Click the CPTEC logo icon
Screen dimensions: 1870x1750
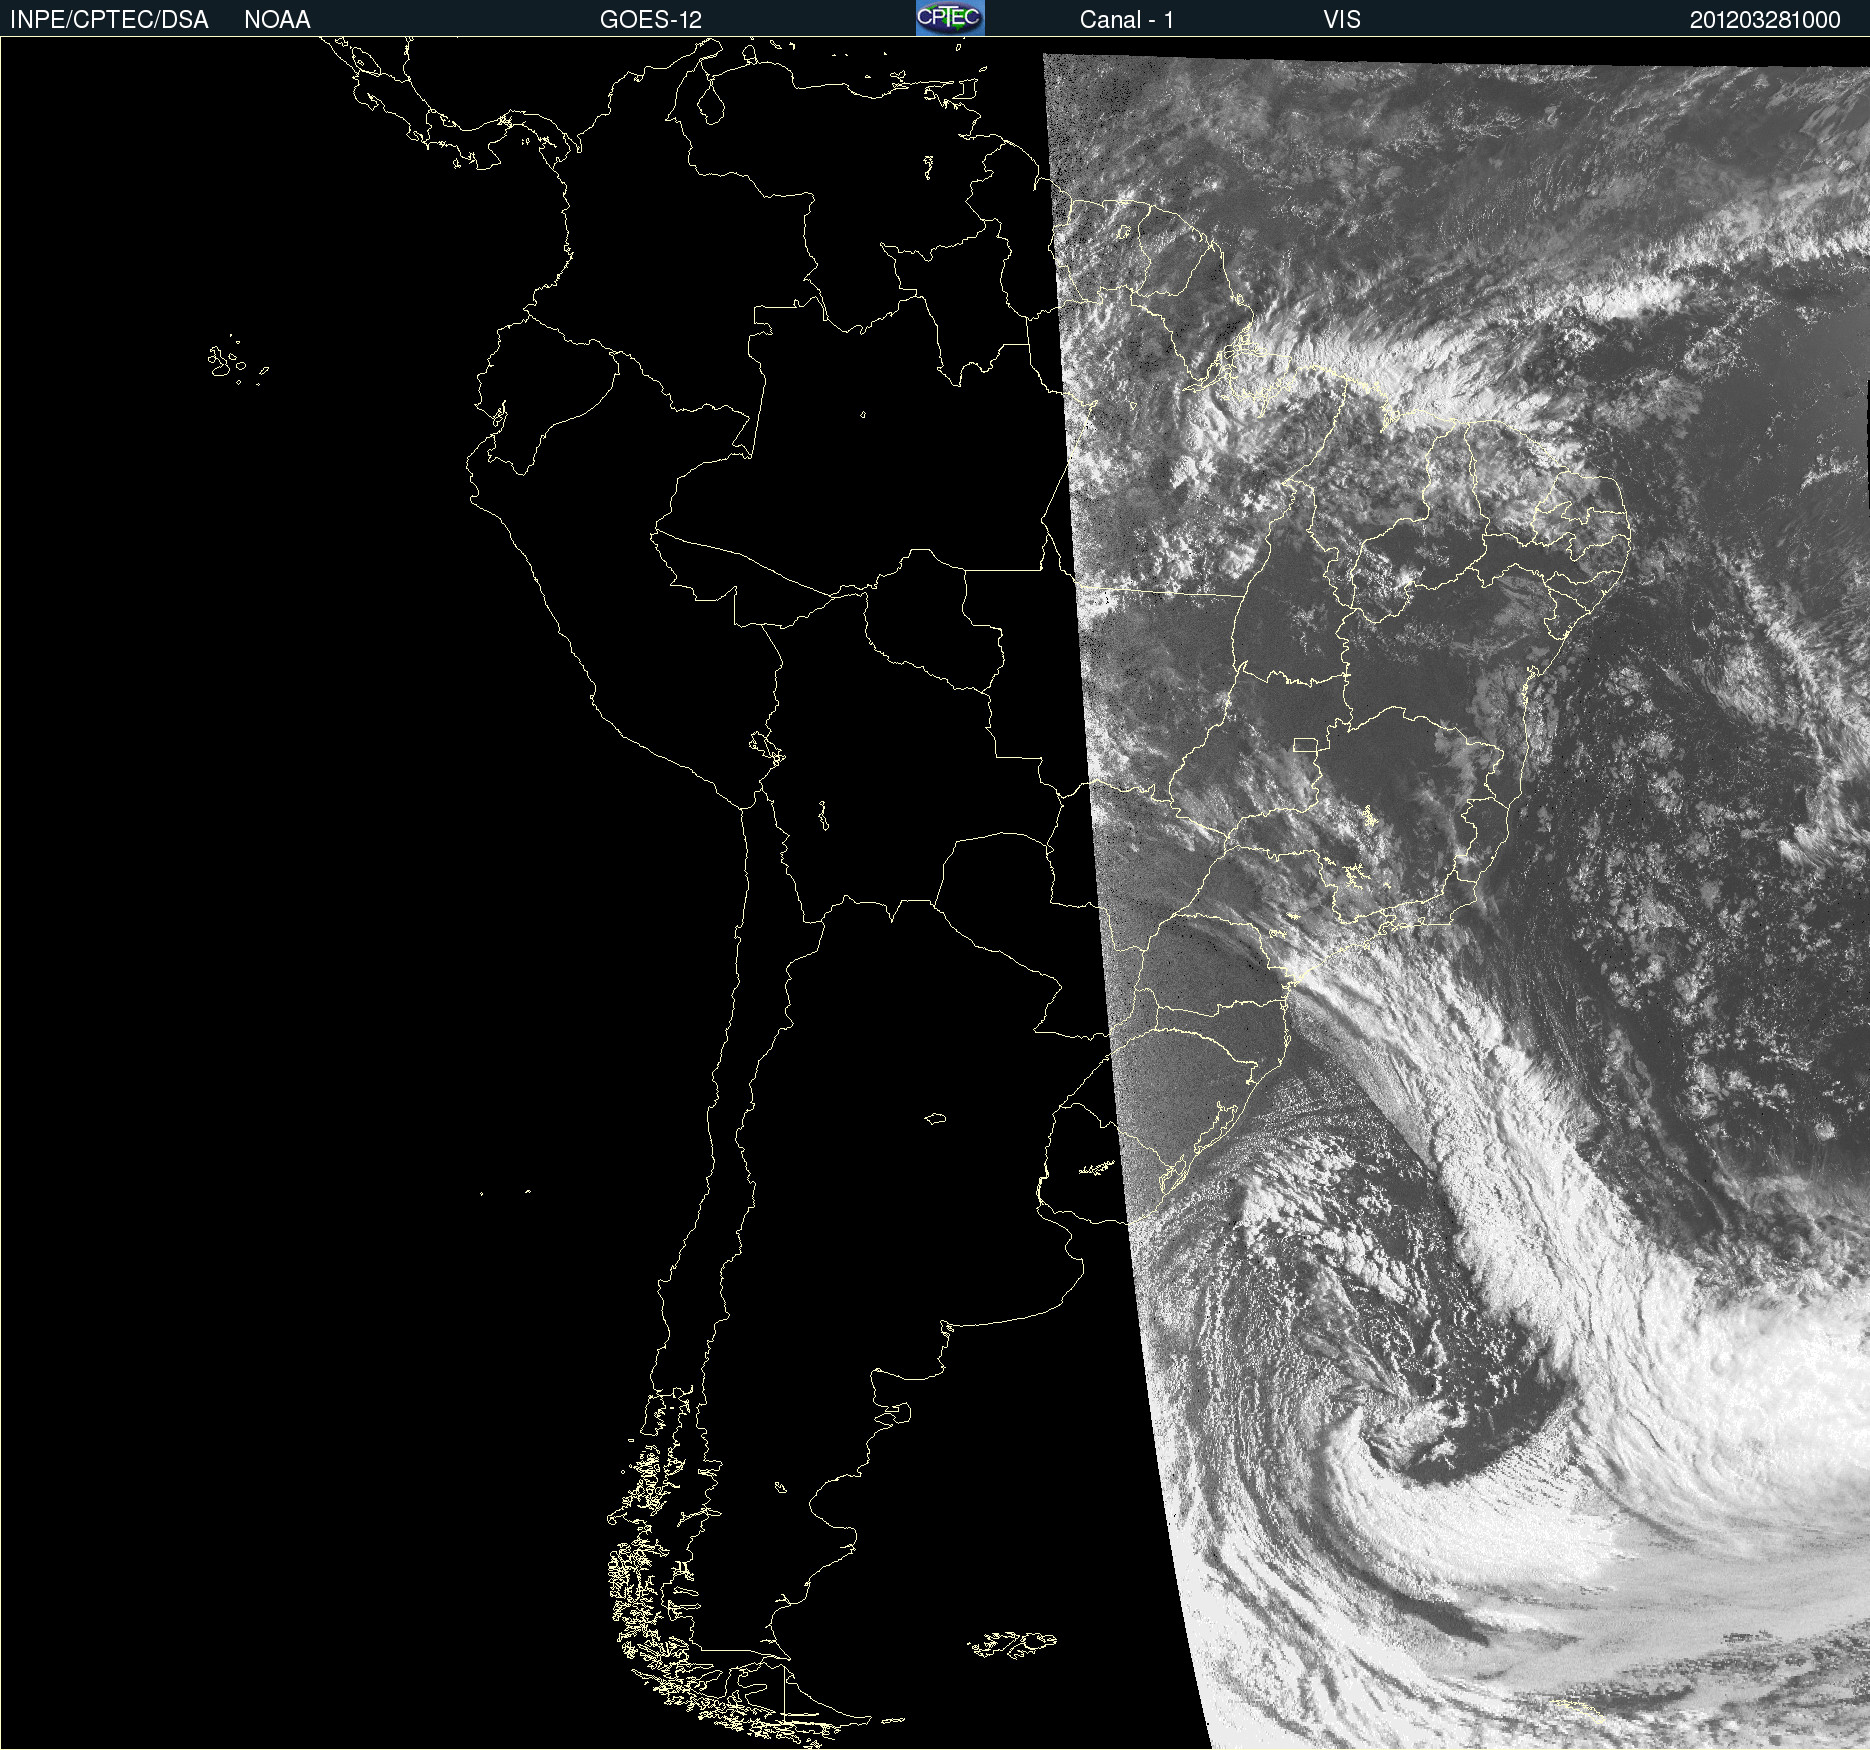point(950,18)
